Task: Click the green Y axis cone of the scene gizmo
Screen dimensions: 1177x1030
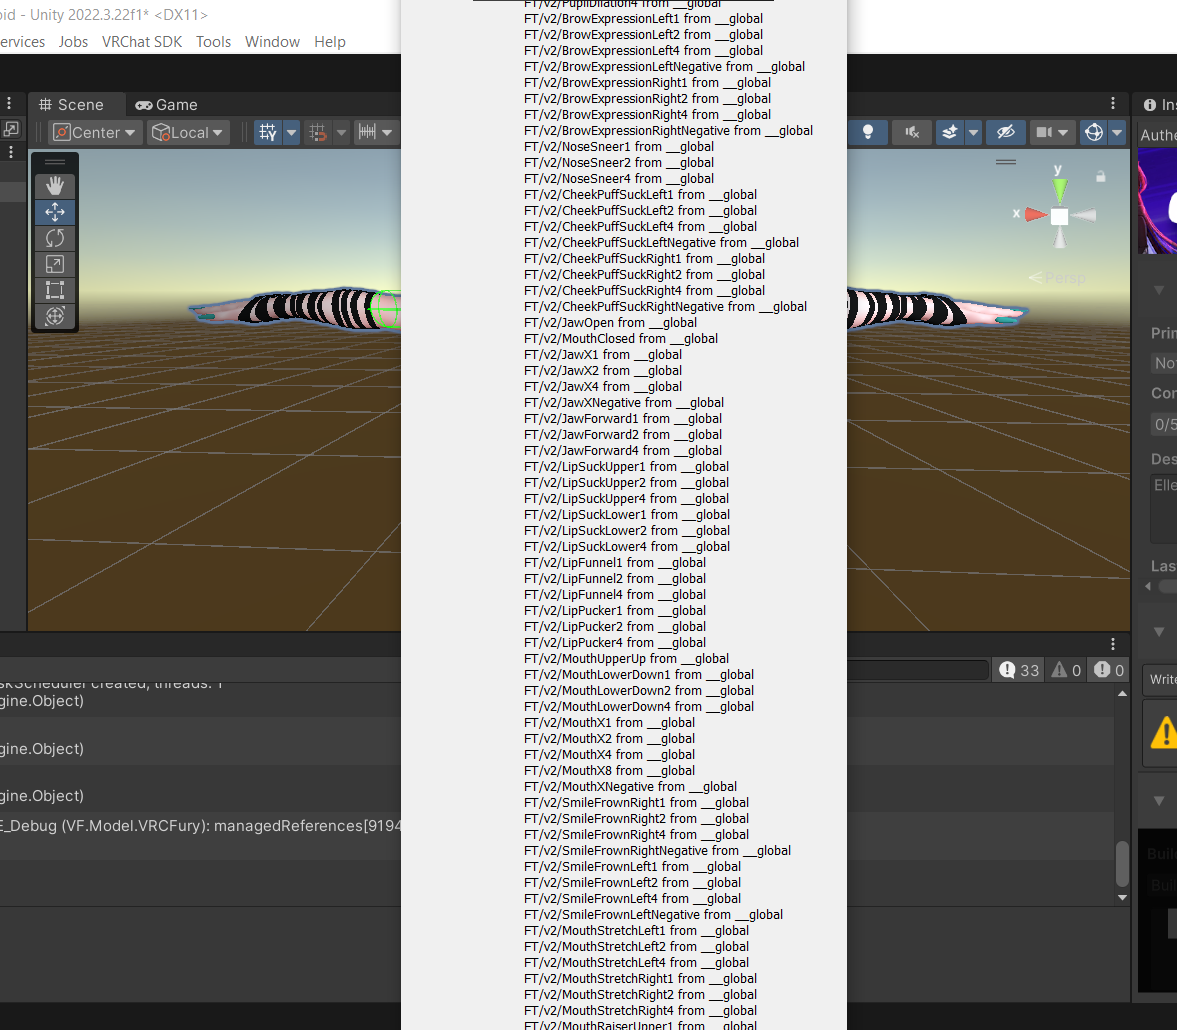Action: coord(1059,189)
